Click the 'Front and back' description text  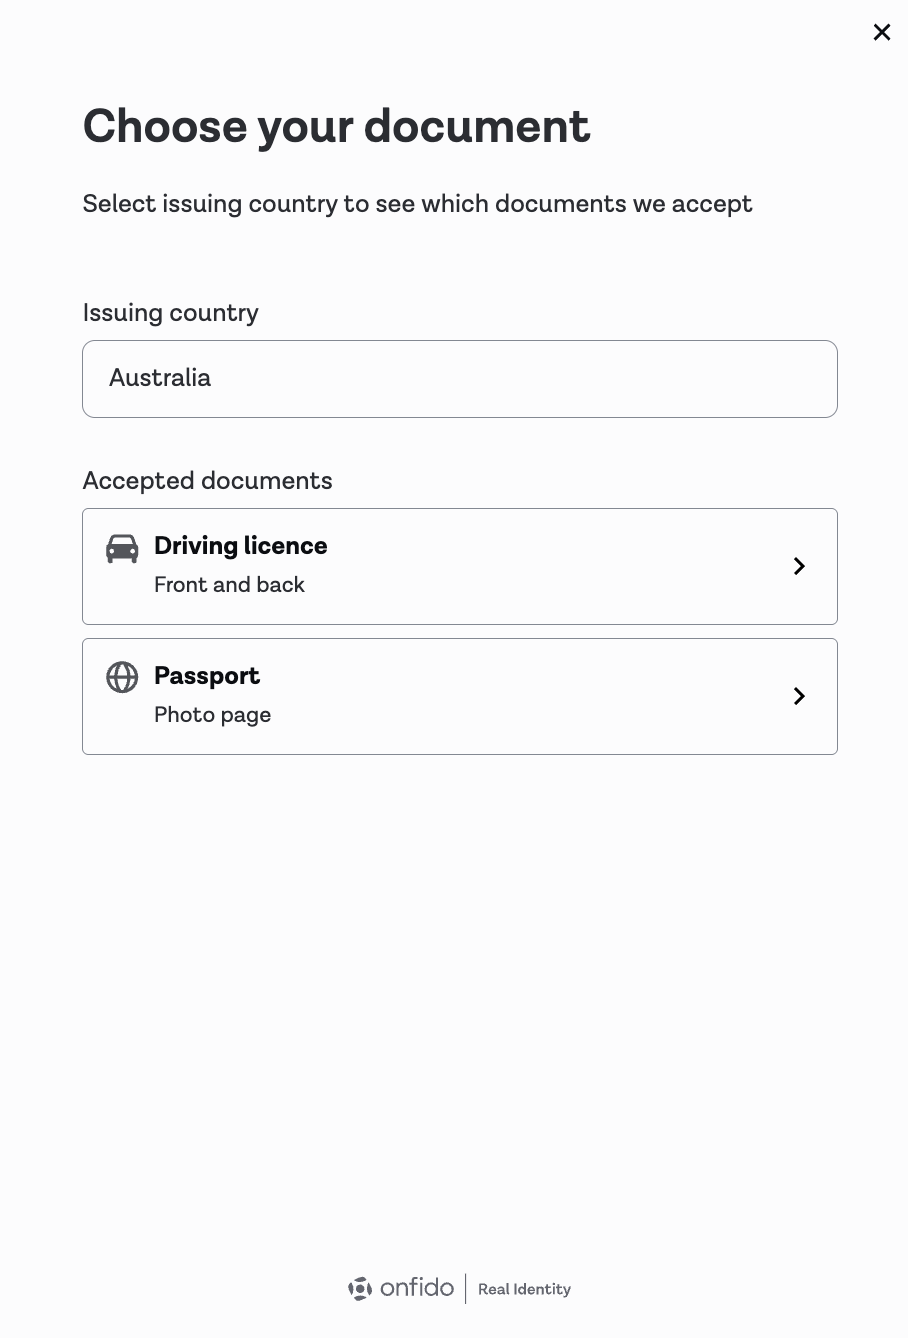229,585
